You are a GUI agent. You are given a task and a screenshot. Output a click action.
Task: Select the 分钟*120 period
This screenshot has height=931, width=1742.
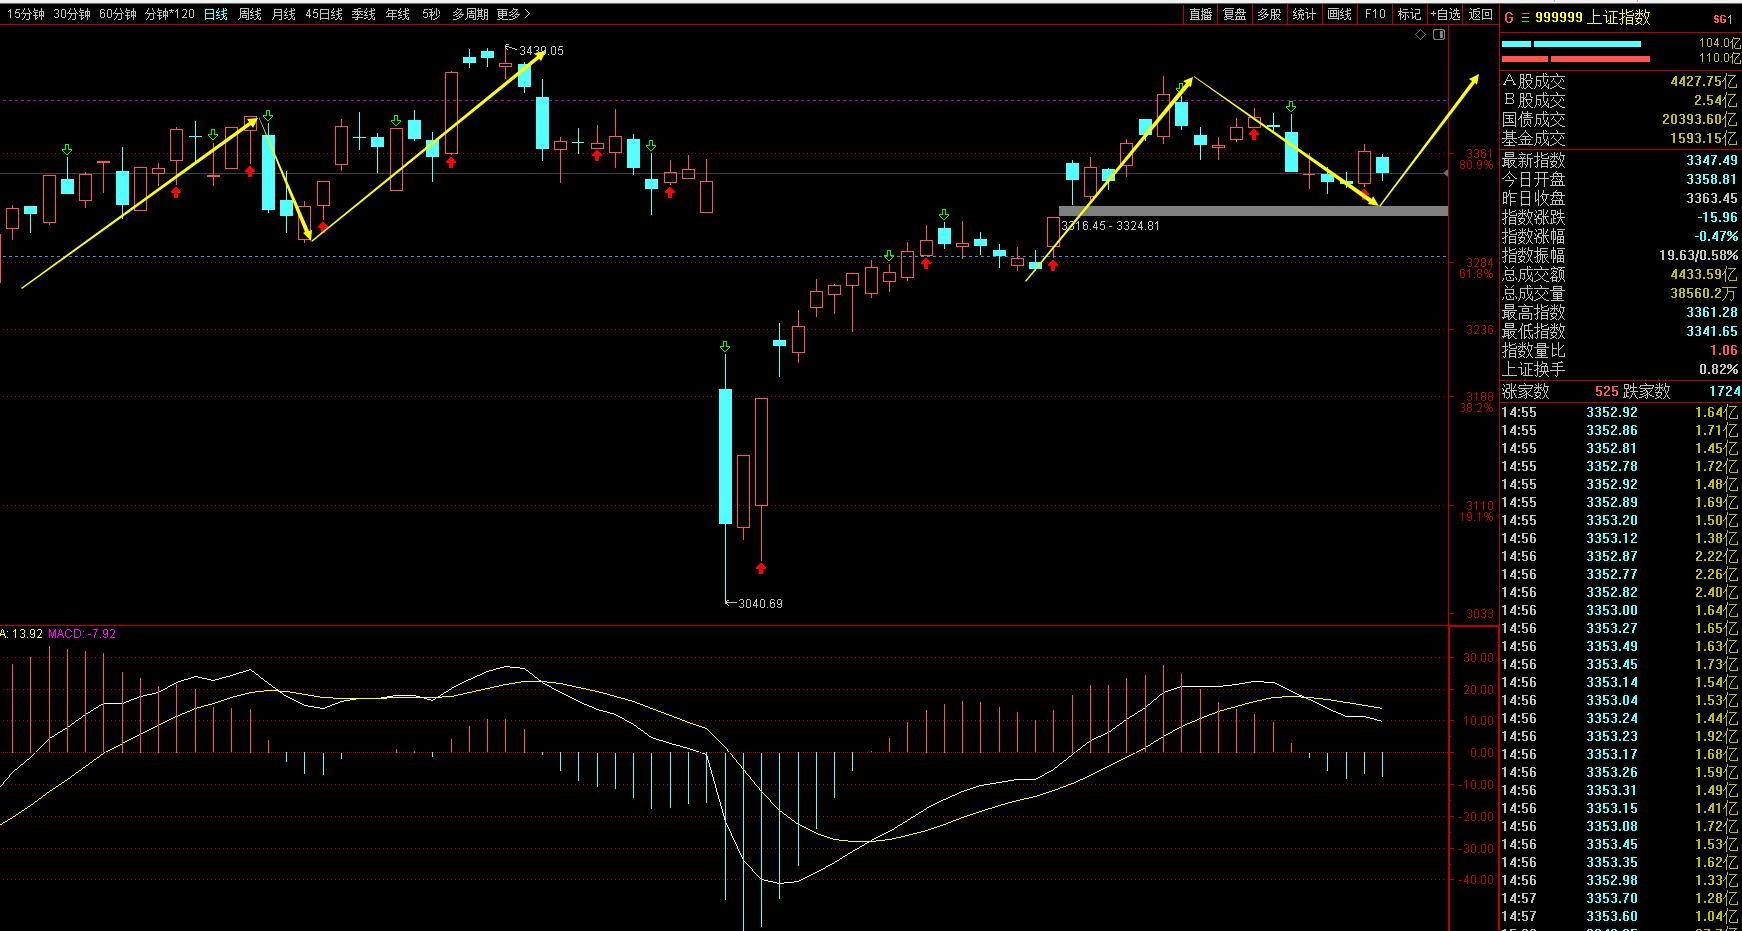[x=170, y=14]
